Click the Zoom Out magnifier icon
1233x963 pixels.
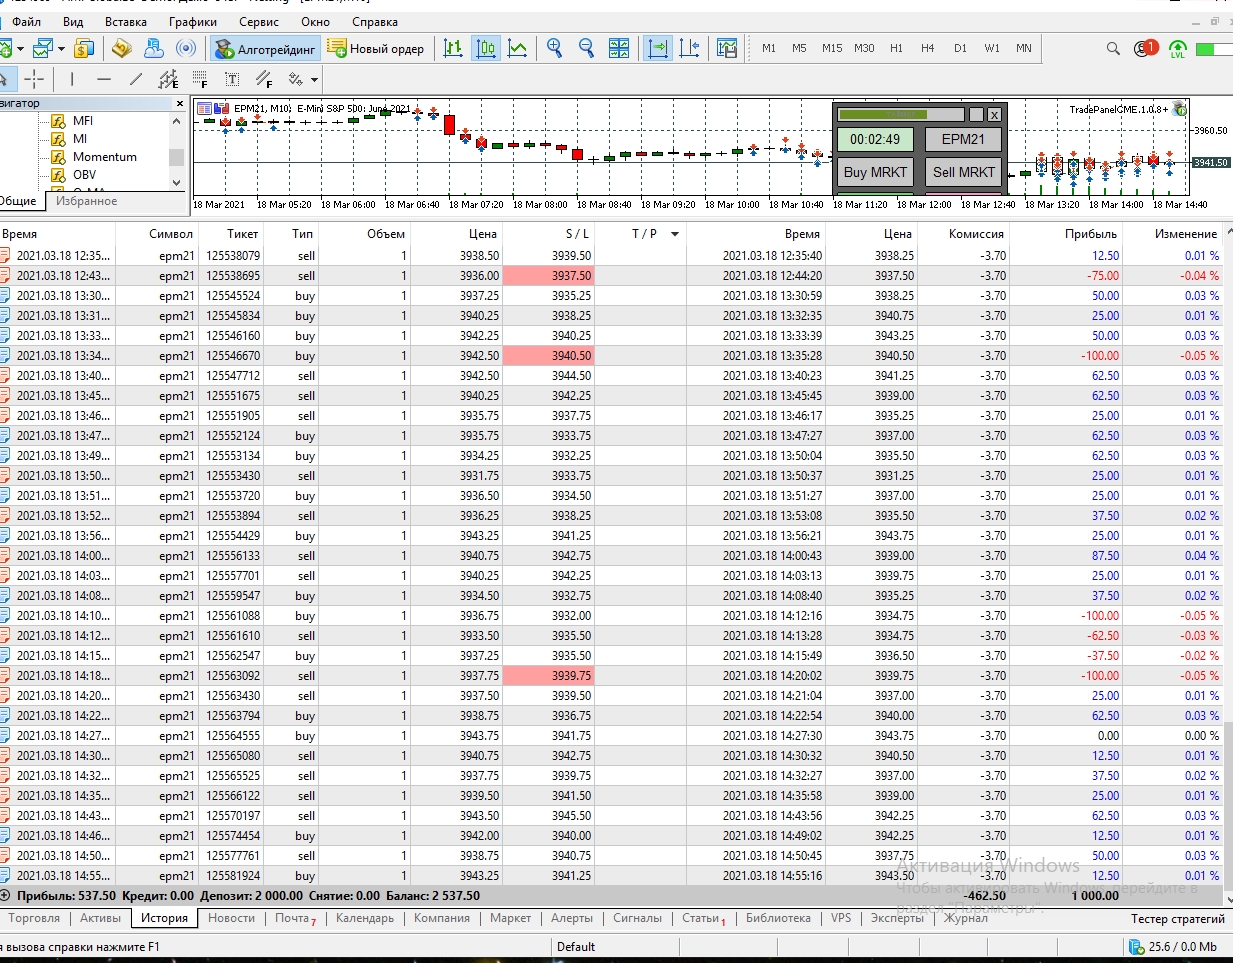tap(587, 48)
